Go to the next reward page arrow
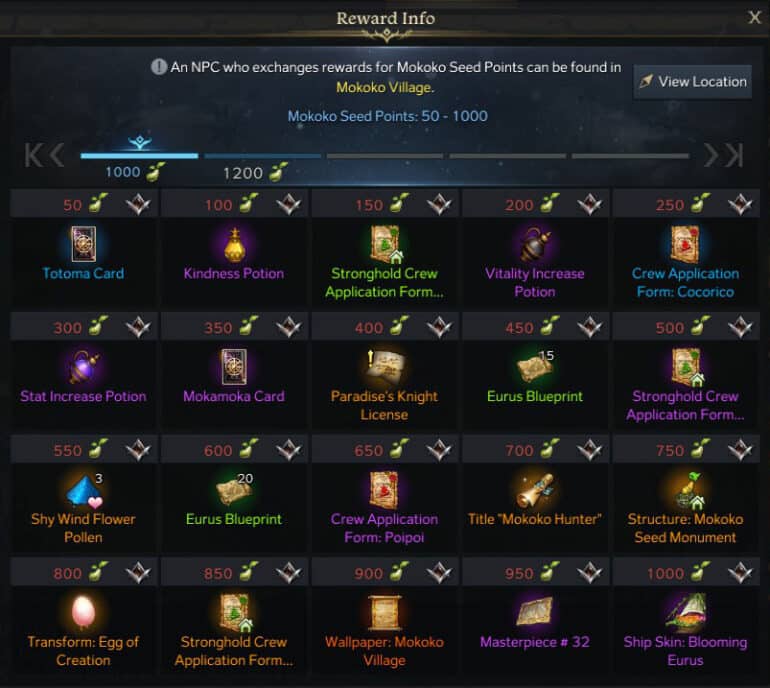 (x=711, y=156)
